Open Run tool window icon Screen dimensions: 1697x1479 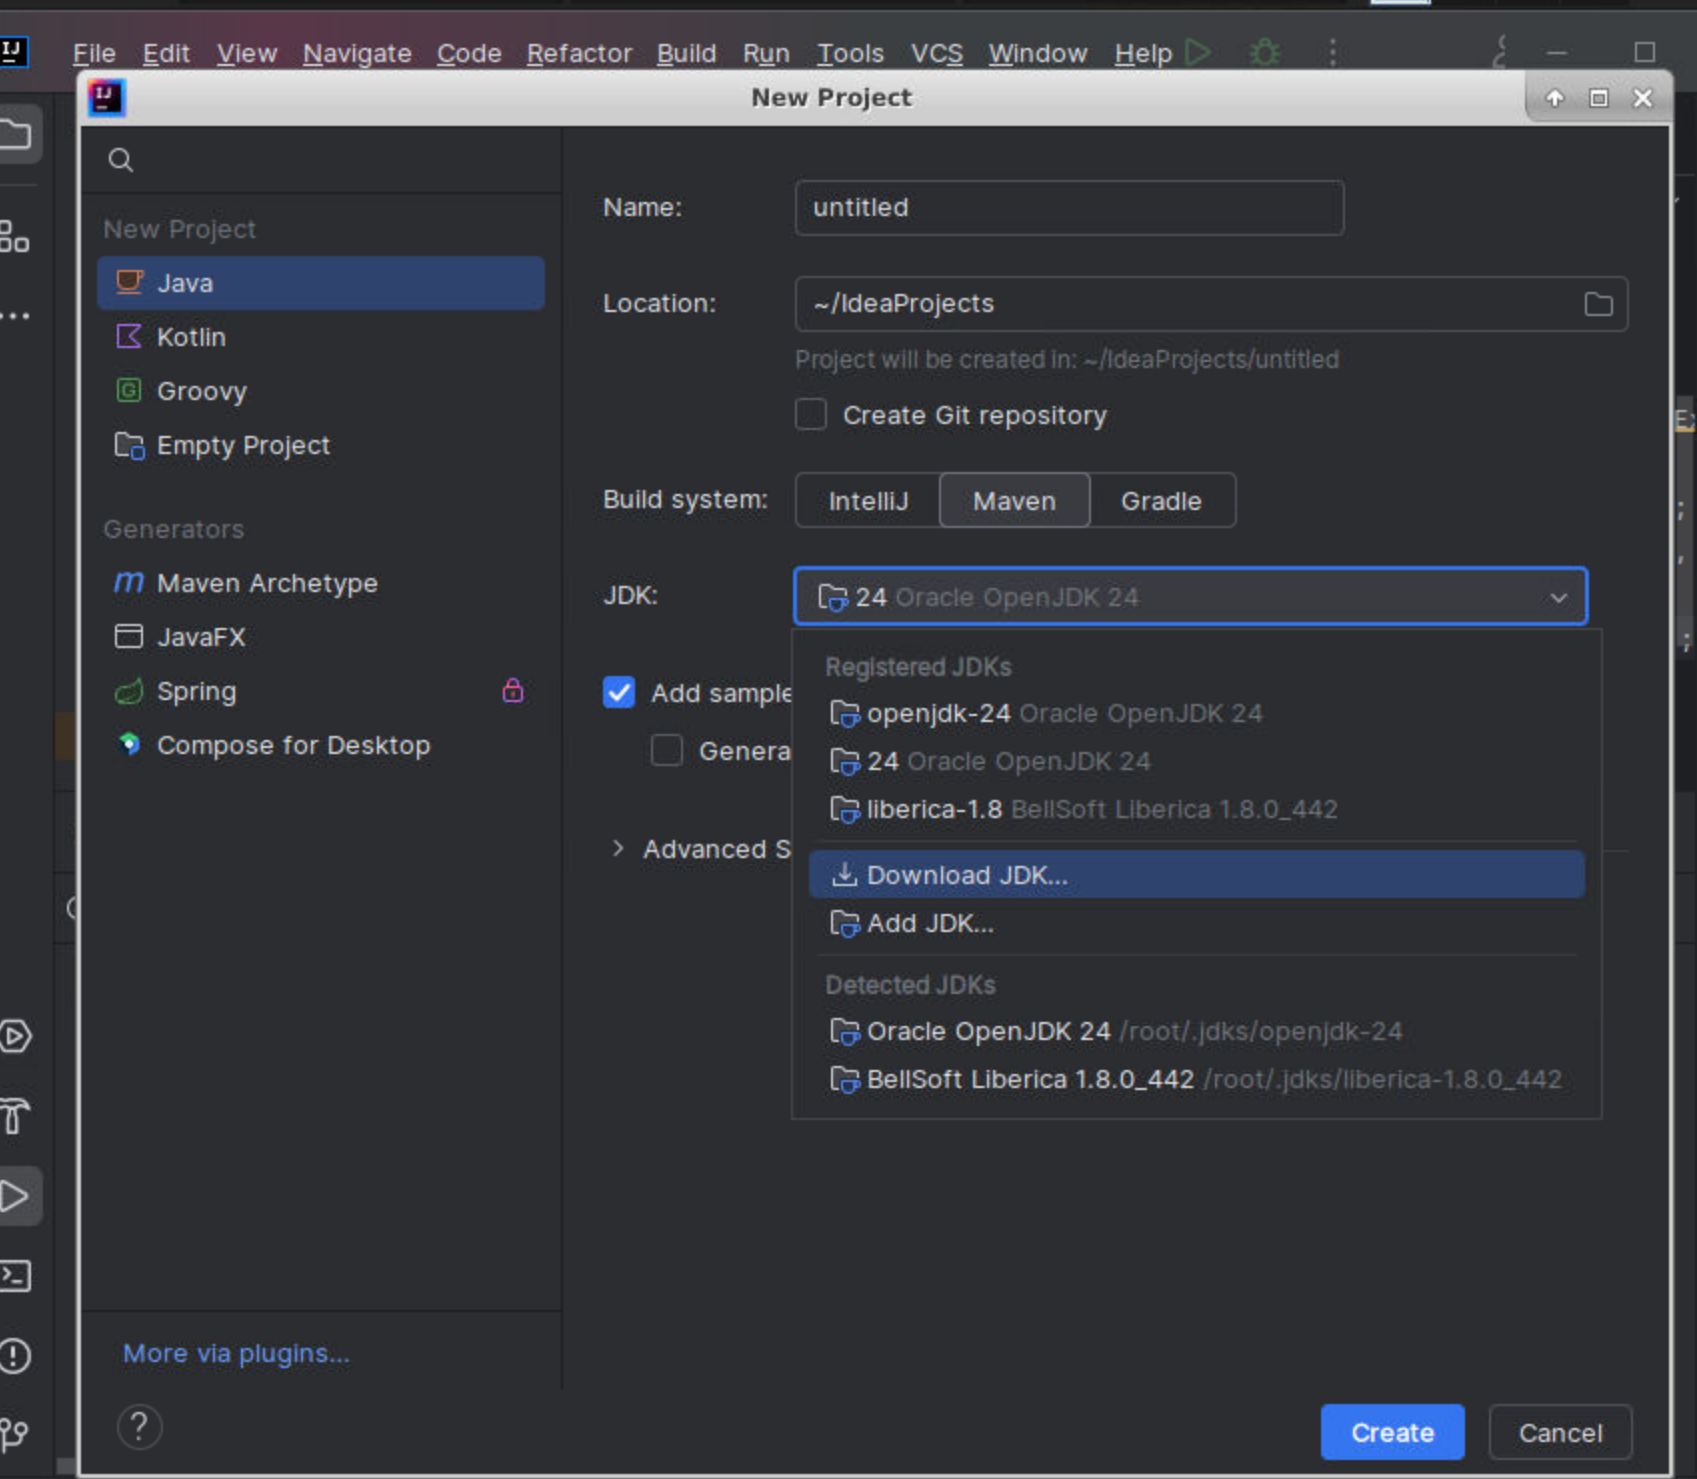pos(15,1196)
